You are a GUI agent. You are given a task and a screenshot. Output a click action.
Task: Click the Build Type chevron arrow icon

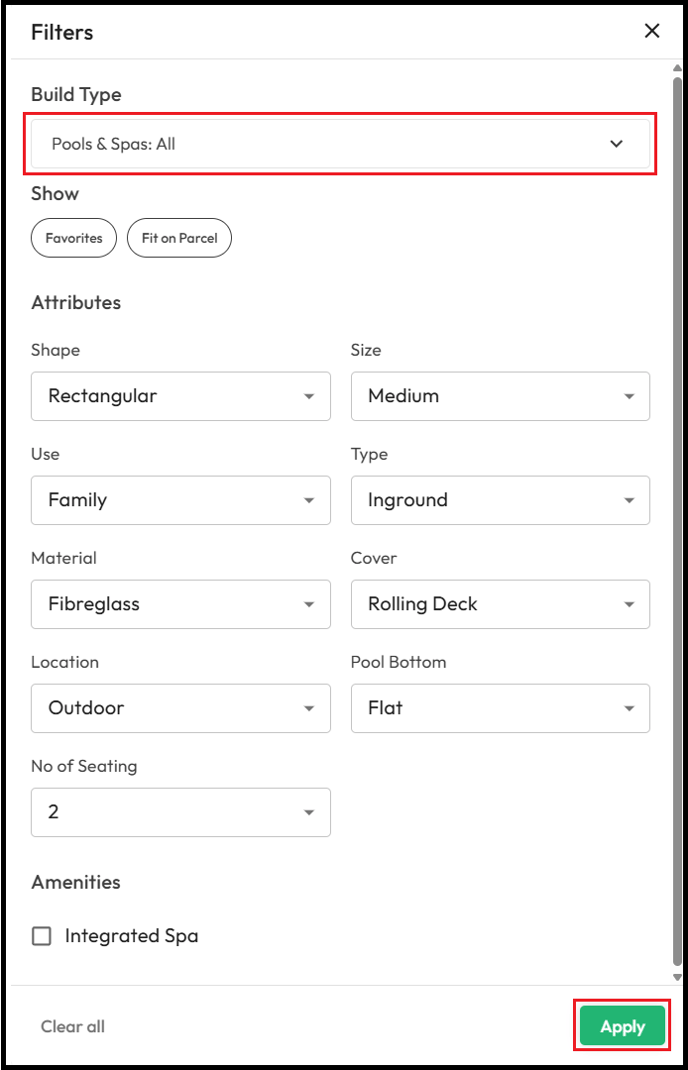pos(616,144)
